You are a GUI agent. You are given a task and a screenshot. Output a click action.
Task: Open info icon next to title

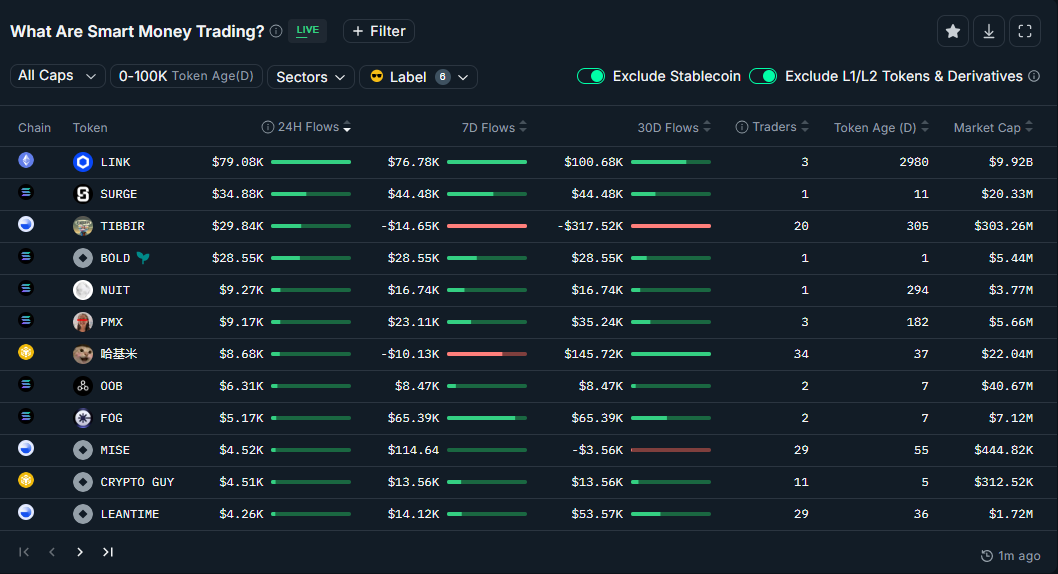pos(276,31)
